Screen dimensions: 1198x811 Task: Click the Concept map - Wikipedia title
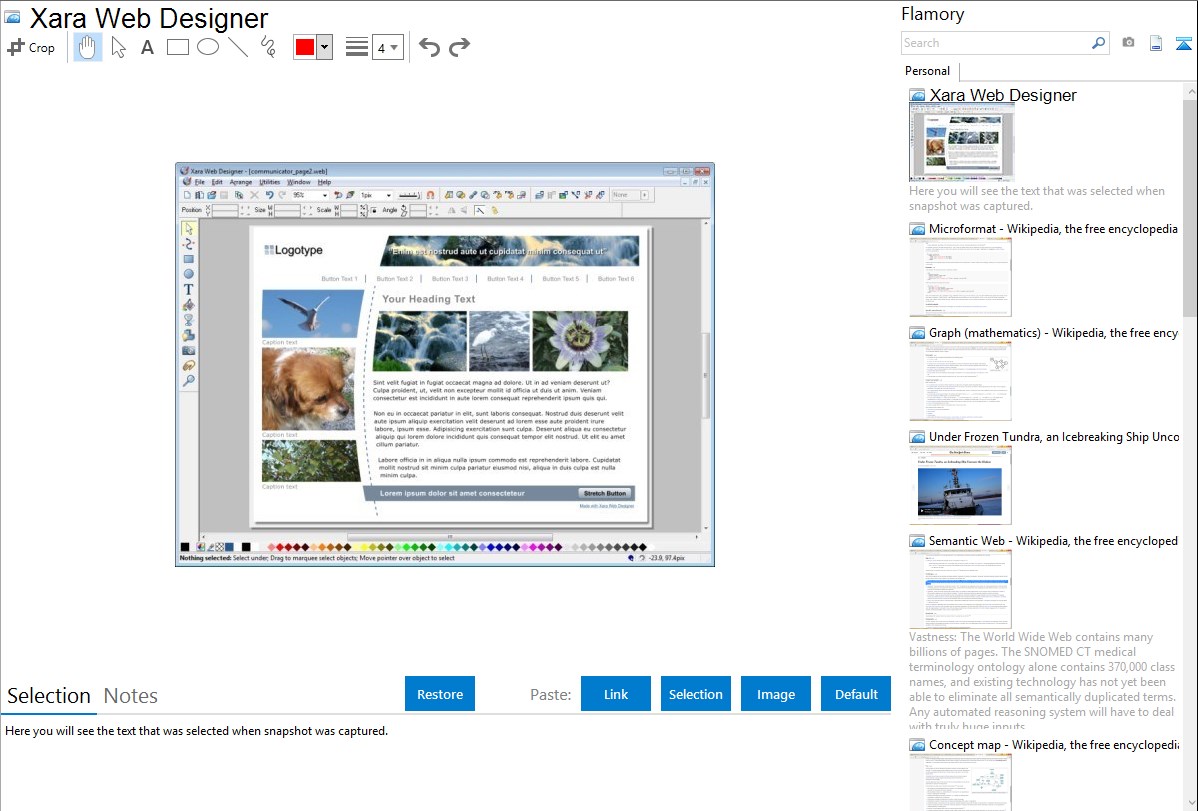pos(1053,744)
